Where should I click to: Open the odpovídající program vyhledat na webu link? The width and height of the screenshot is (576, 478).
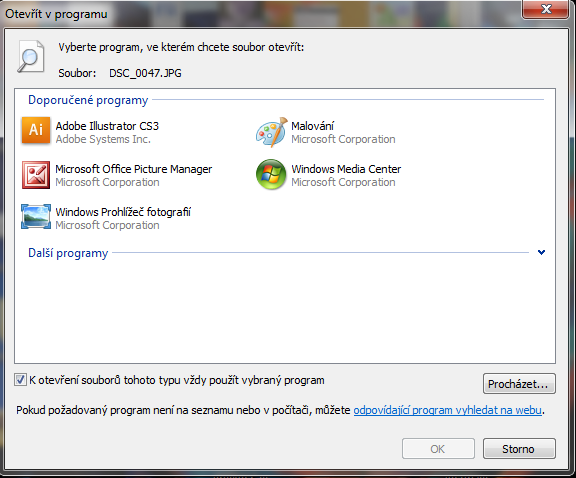[447, 410]
